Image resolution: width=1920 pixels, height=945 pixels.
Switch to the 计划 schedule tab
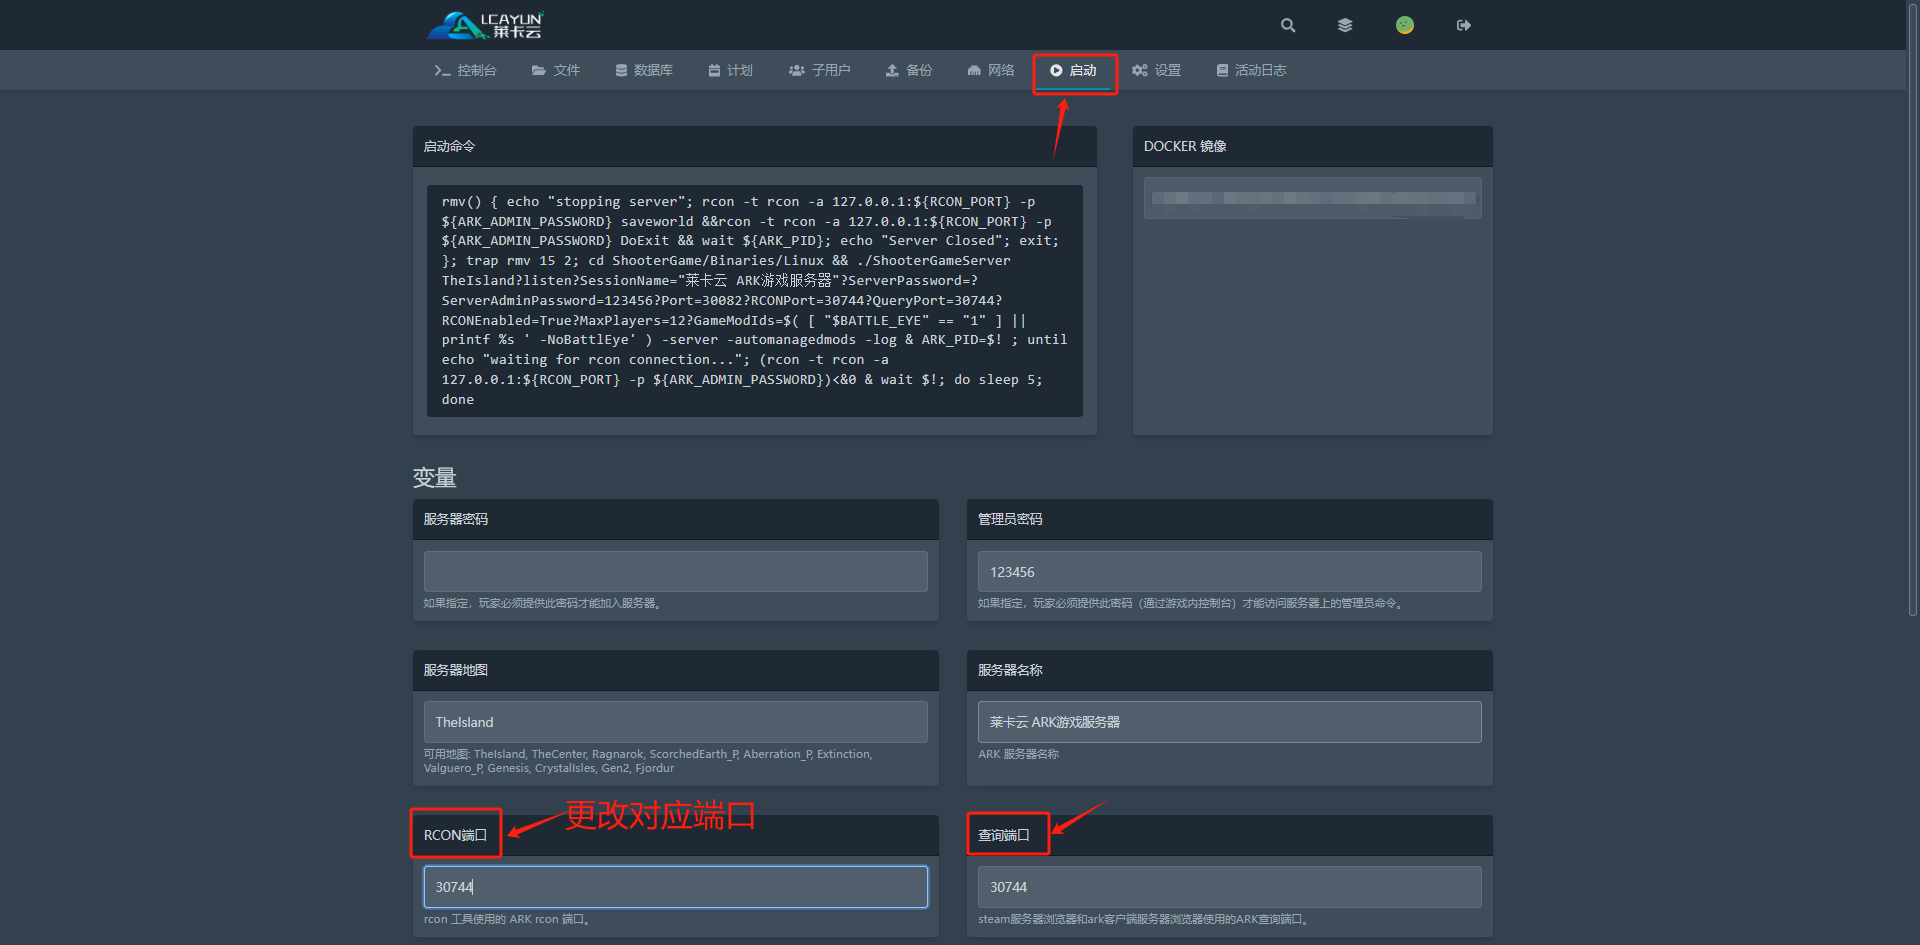point(731,70)
